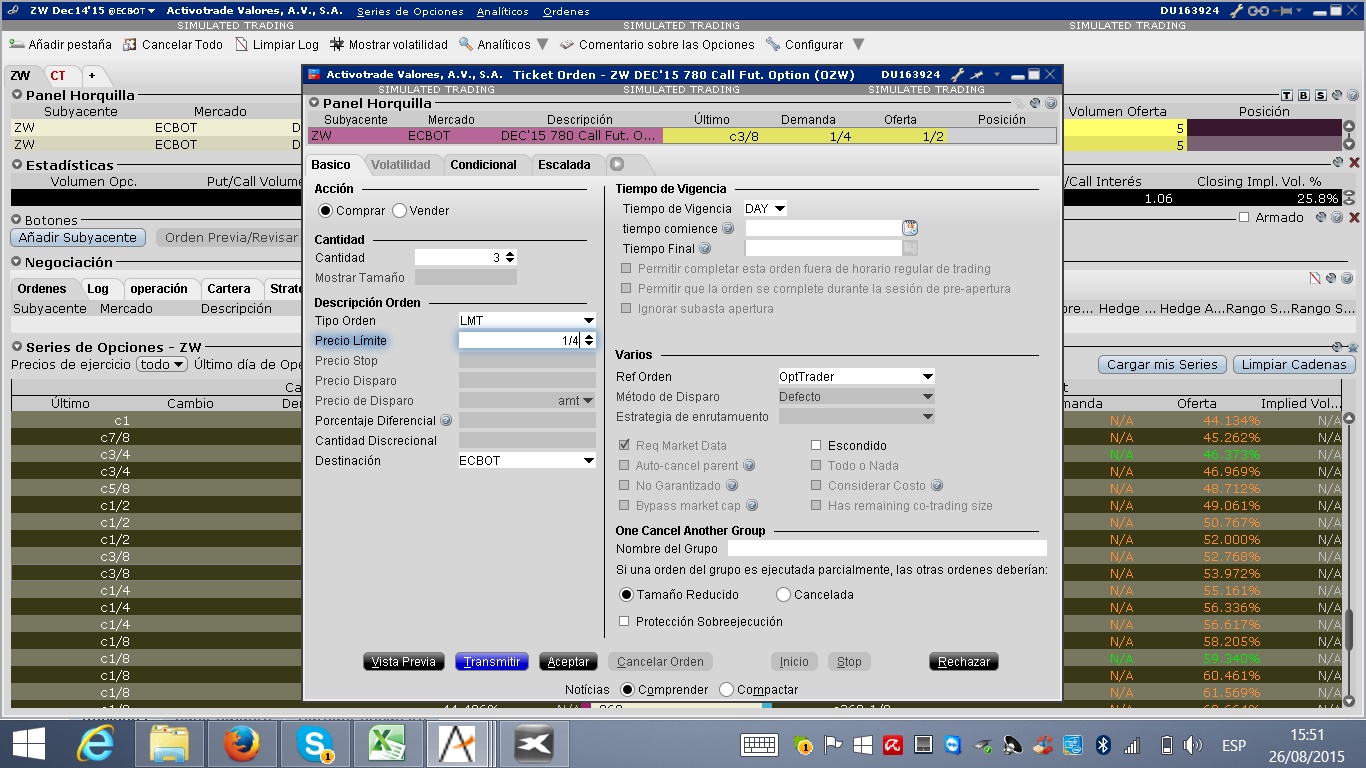This screenshot has width=1366, height=768.
Task: Click Añadir pestaña in the main toolbar
Action: (61, 45)
